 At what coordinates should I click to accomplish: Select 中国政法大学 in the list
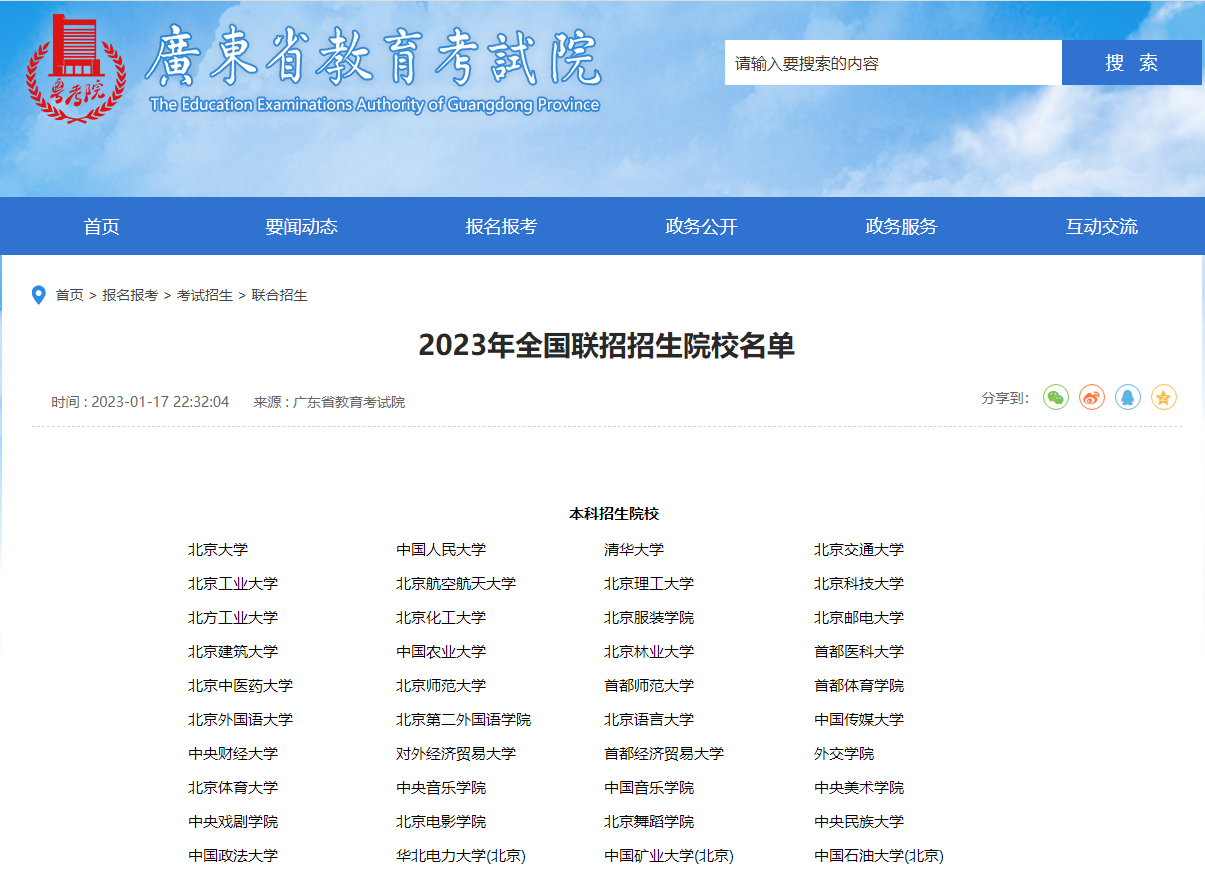pyautogui.click(x=233, y=856)
